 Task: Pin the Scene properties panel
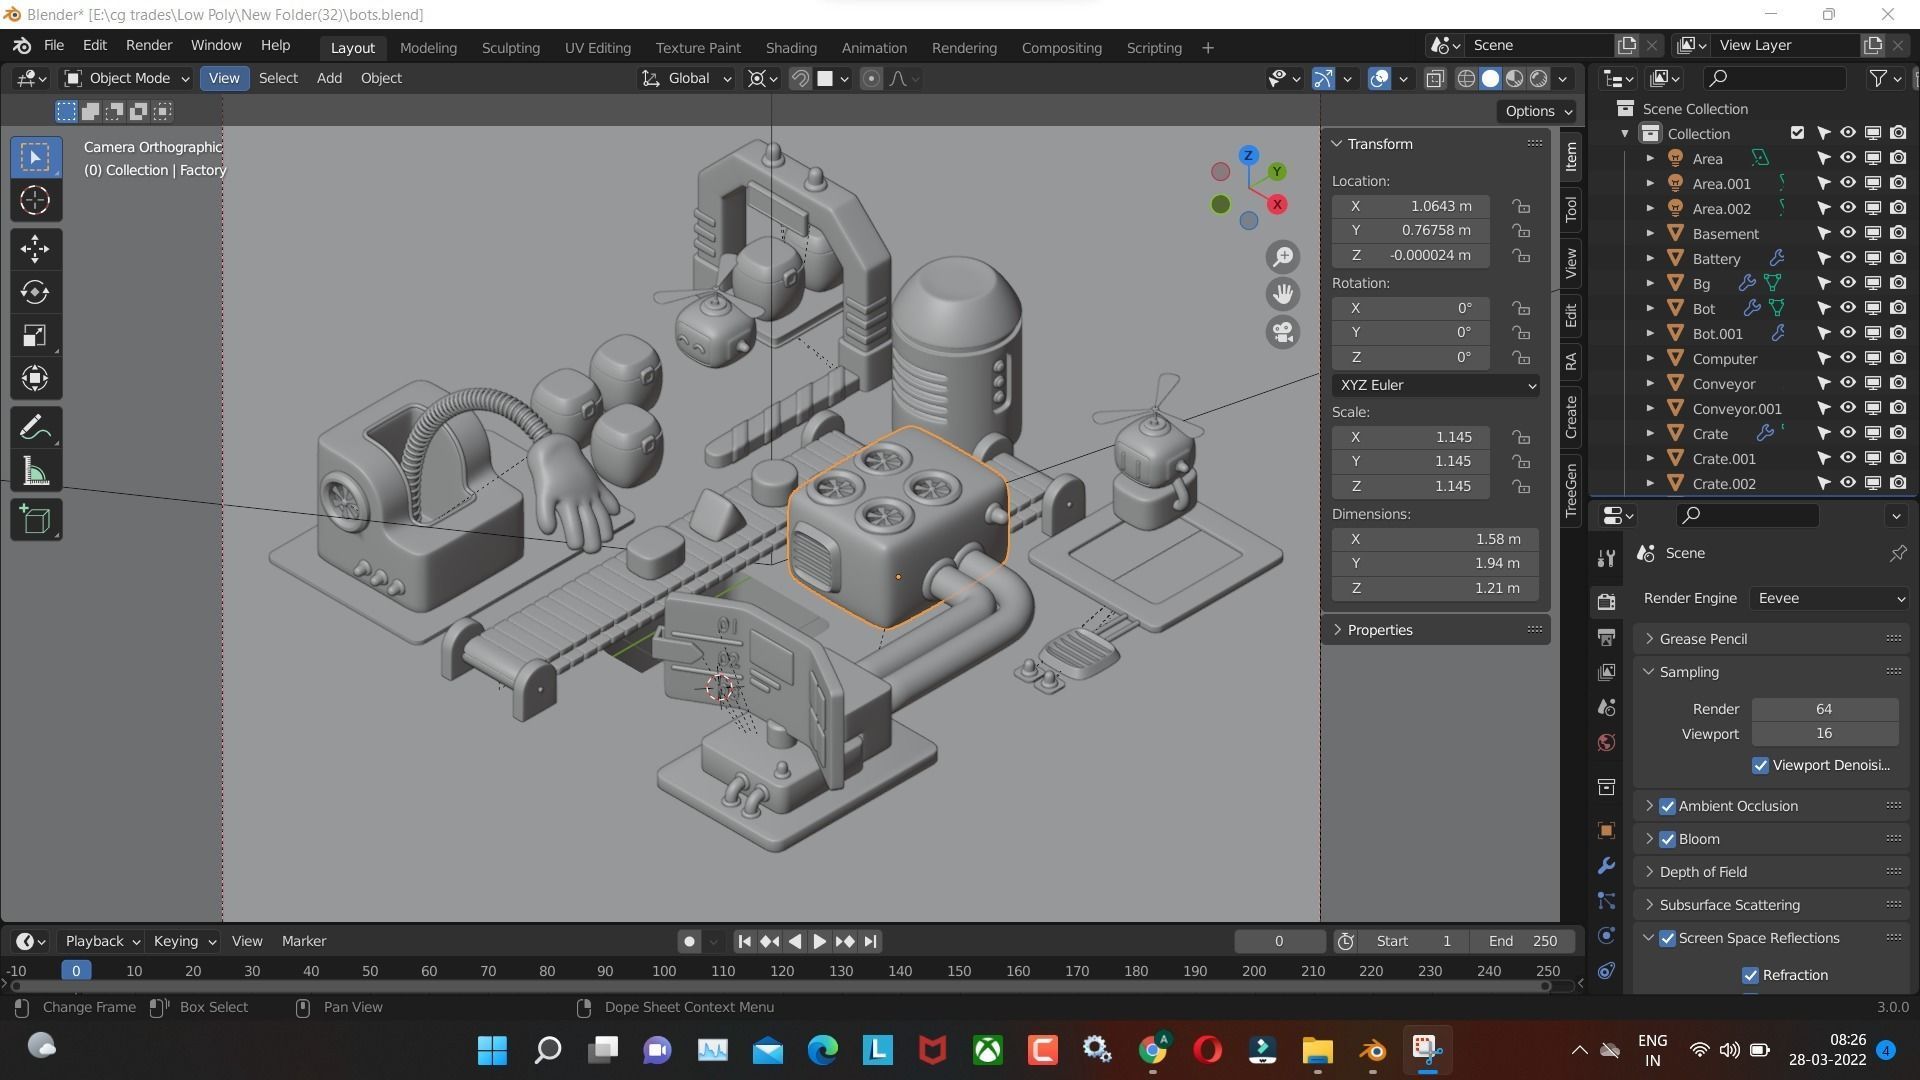click(x=1897, y=553)
